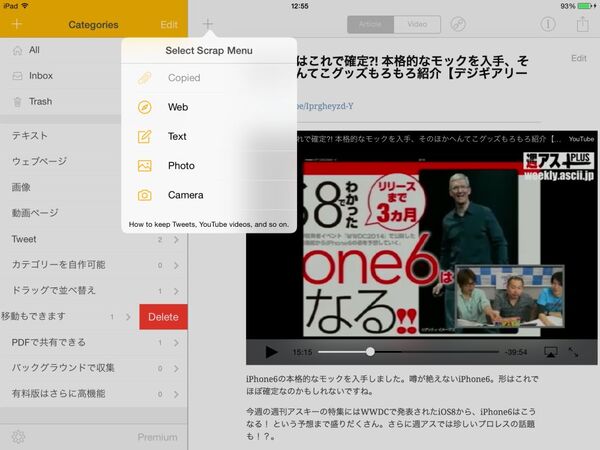Tap the Premium button
This screenshot has width=600, height=450.
[x=157, y=437]
